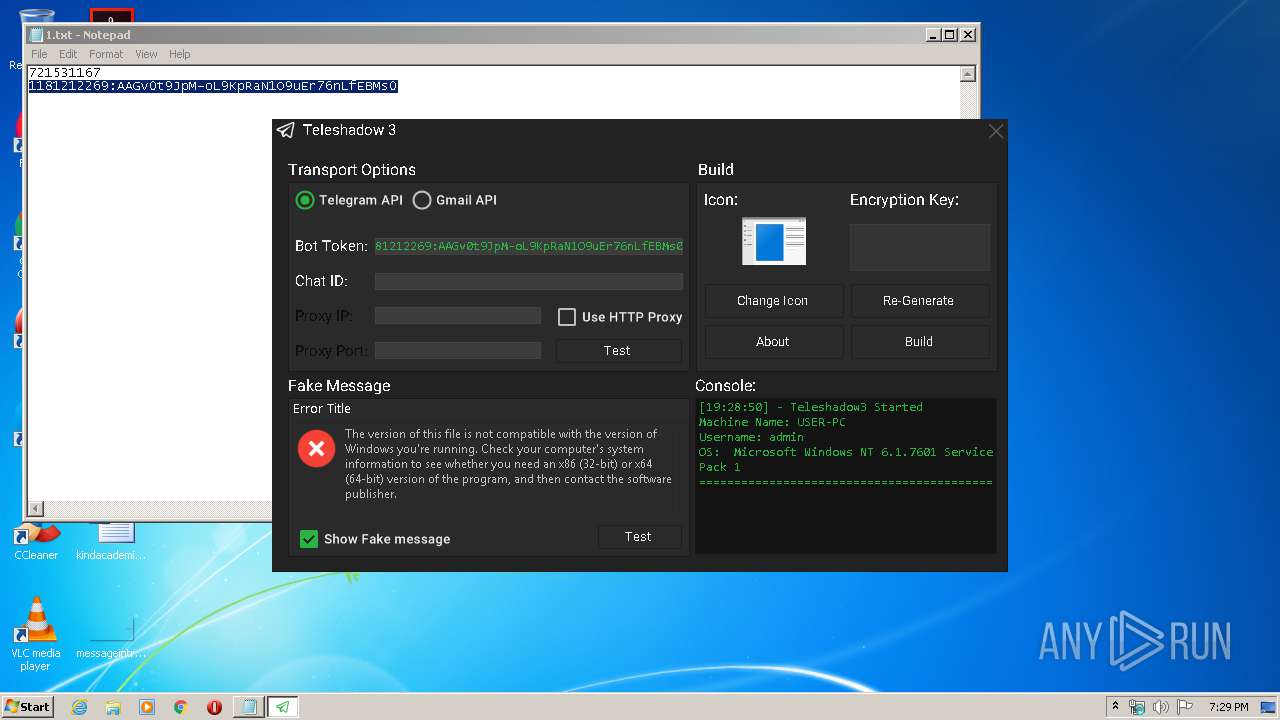The height and width of the screenshot is (720, 1280).
Task: Select the messageintr desktop file icon
Action: coord(111,638)
